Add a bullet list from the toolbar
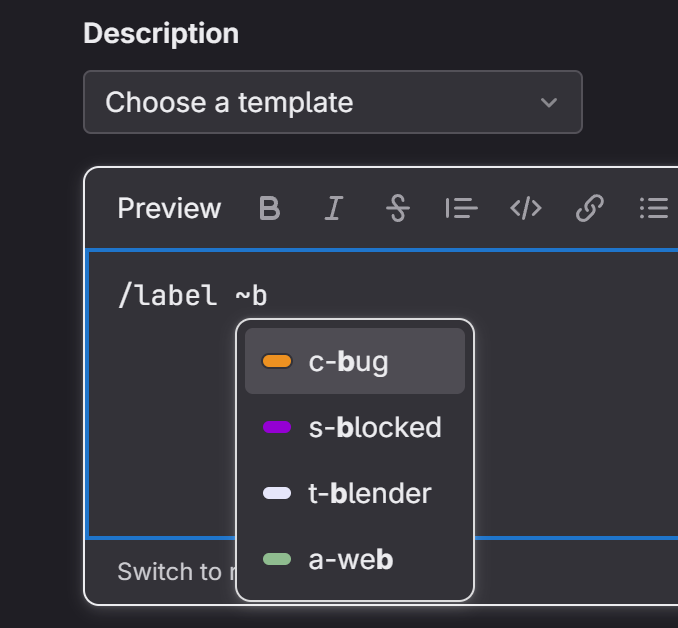 tap(653, 208)
